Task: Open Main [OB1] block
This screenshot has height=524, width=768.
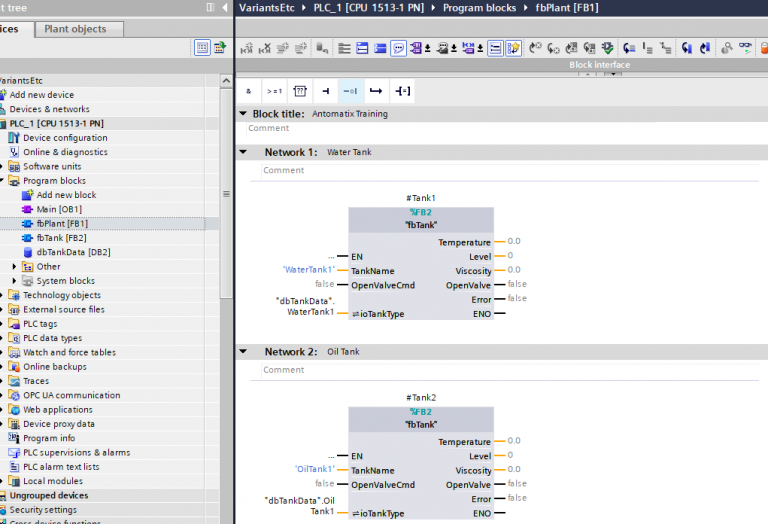Action: 60,210
